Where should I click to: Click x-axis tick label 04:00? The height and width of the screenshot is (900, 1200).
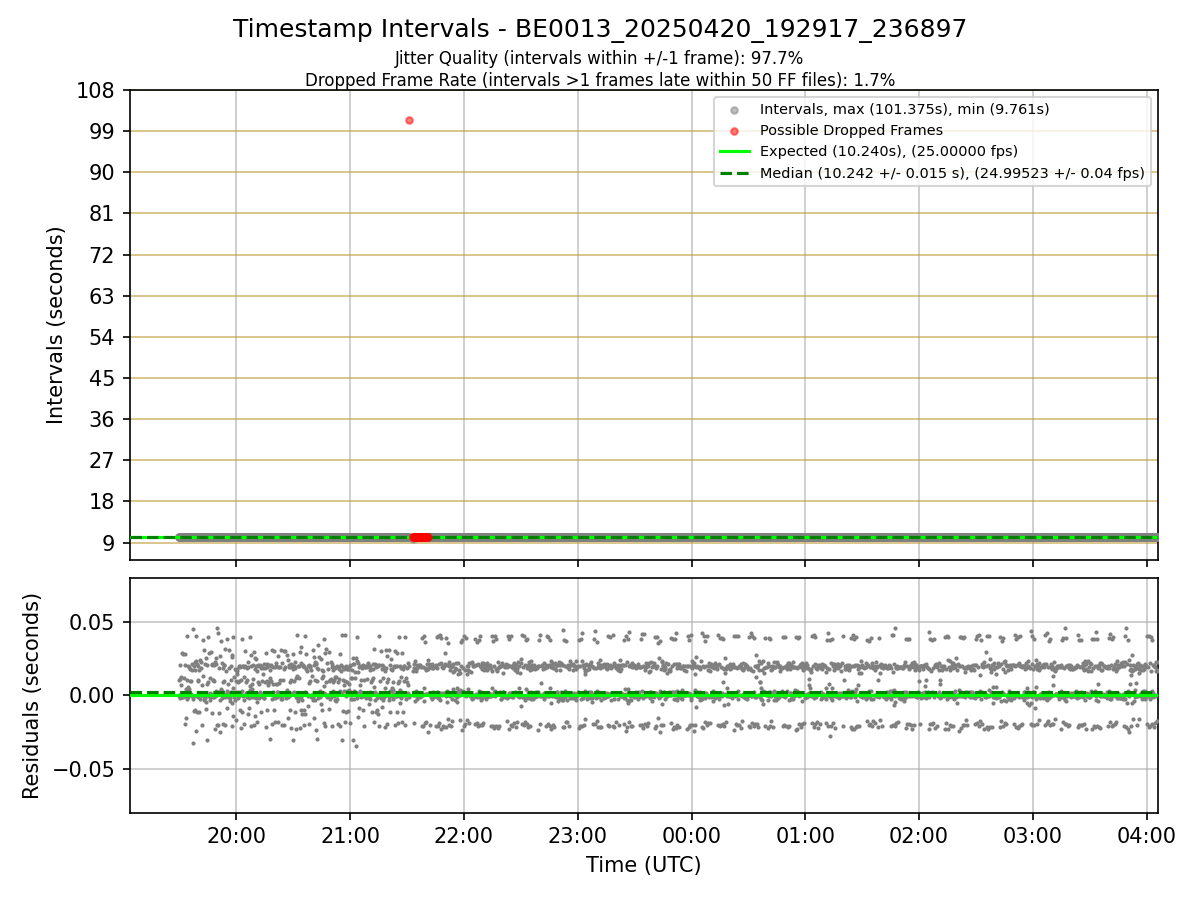tap(1147, 835)
